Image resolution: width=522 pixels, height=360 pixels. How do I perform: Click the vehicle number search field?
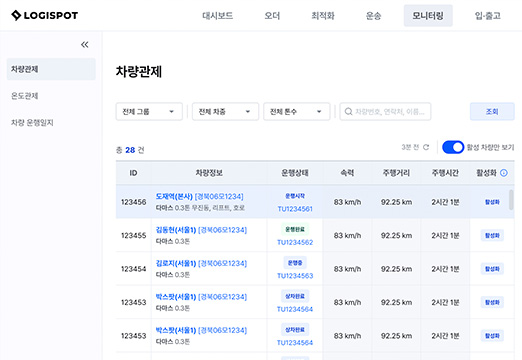pyautogui.click(x=385, y=111)
